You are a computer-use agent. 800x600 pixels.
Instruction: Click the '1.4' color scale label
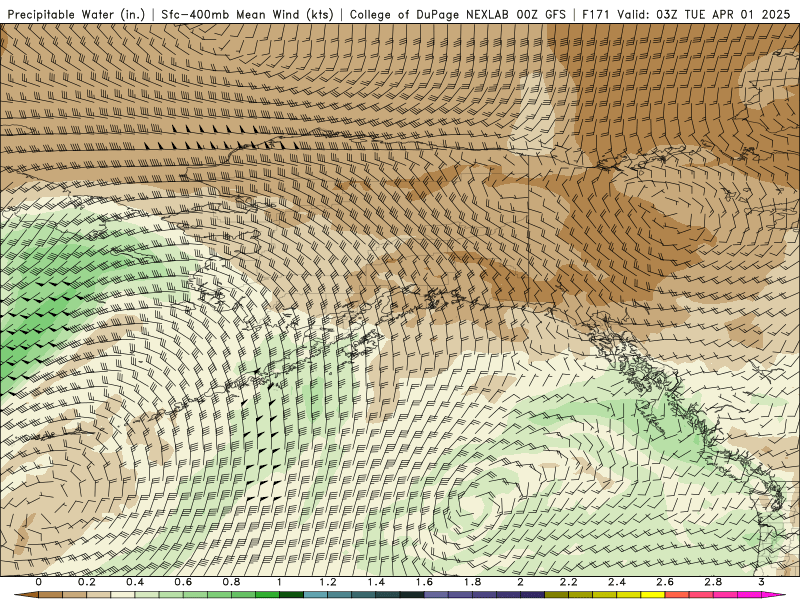(376, 582)
